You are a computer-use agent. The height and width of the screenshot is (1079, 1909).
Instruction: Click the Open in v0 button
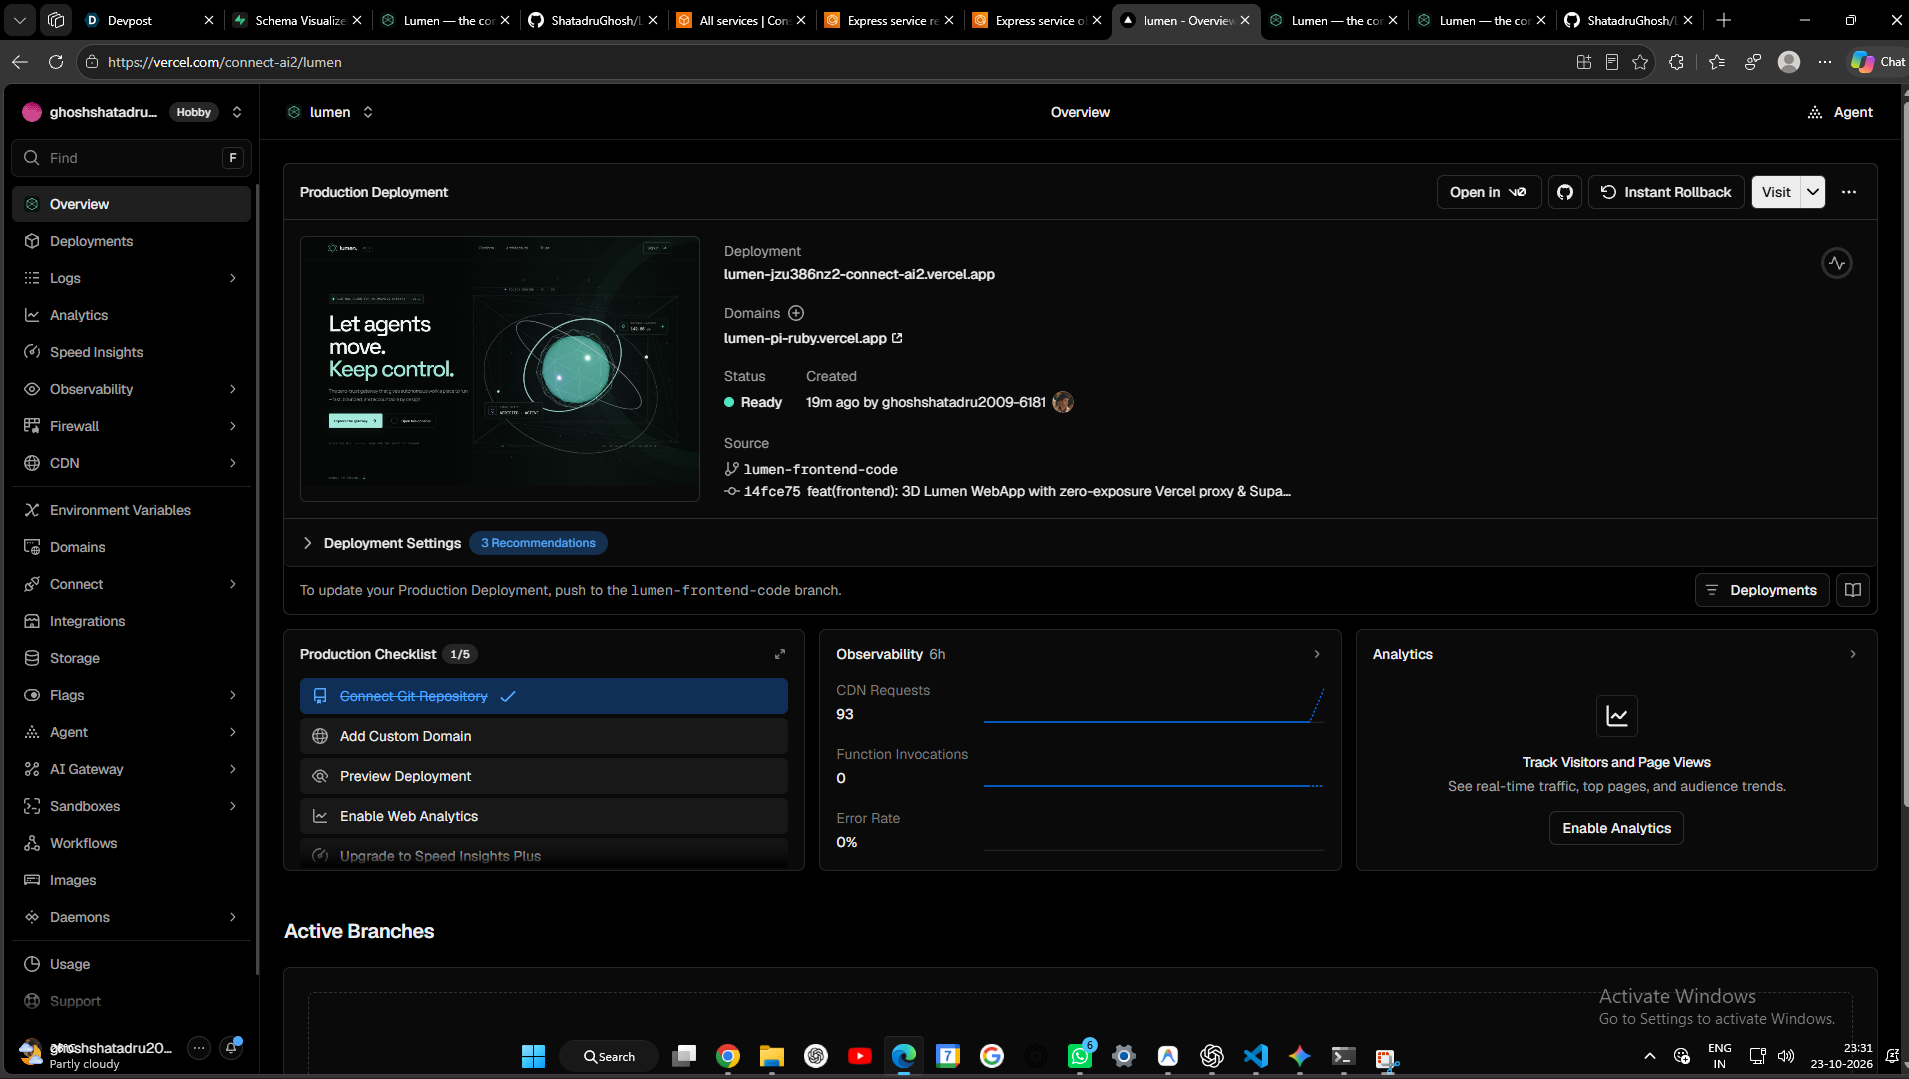tap(1488, 192)
